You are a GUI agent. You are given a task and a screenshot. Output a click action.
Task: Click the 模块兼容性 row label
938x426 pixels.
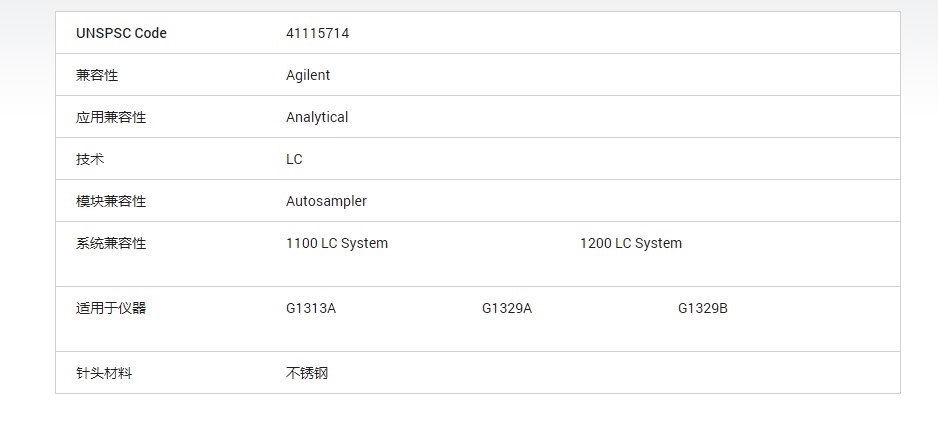(x=111, y=201)
